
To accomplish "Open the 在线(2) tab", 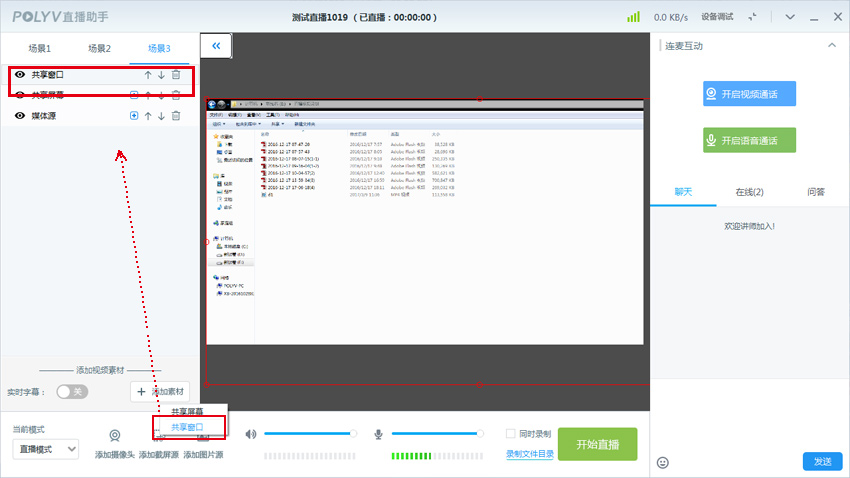I will coord(749,192).
